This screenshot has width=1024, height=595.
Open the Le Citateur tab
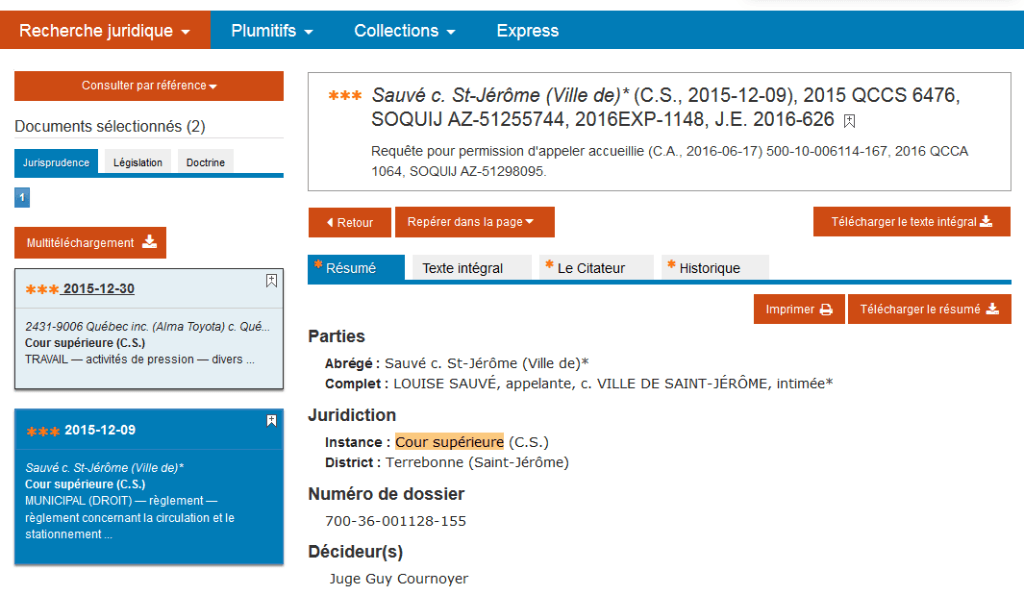coord(596,268)
